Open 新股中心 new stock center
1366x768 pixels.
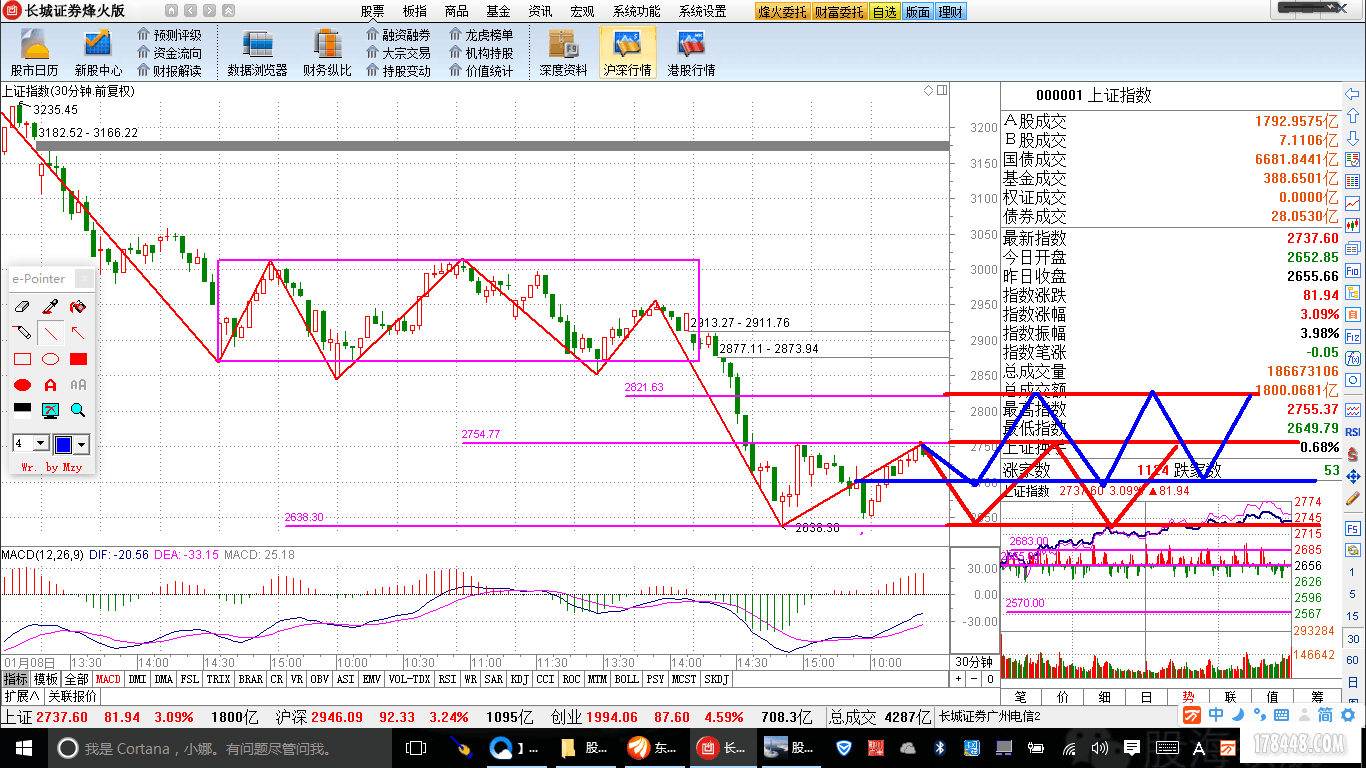pyautogui.click(x=98, y=53)
